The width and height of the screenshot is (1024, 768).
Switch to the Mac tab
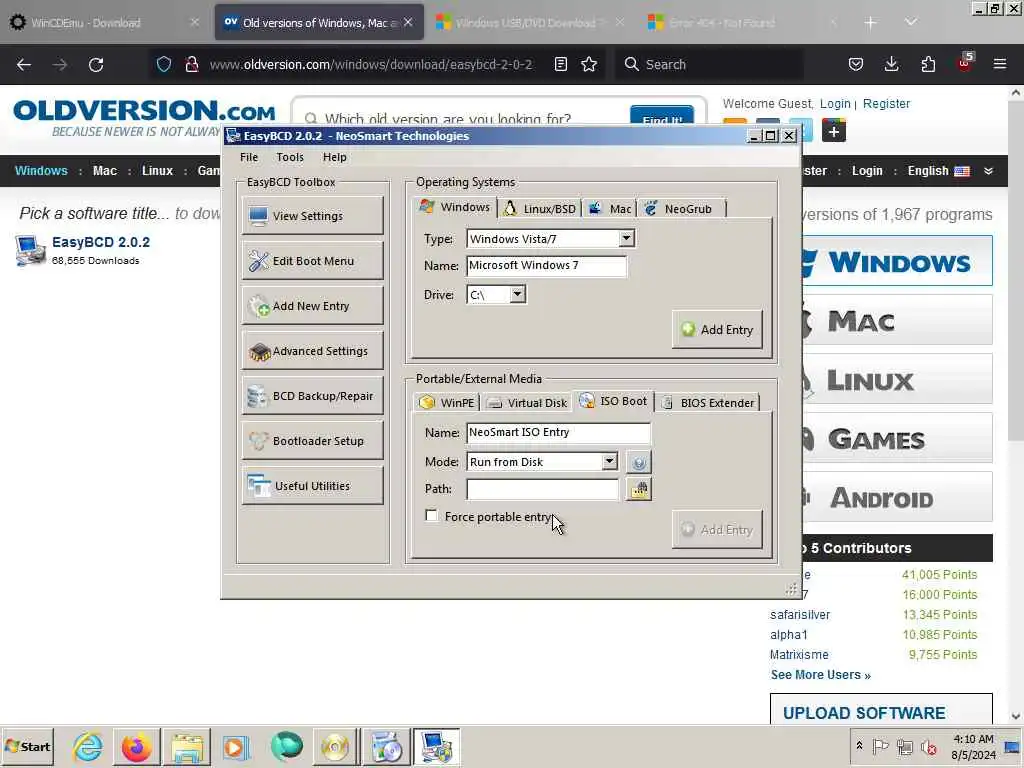[x=610, y=209]
